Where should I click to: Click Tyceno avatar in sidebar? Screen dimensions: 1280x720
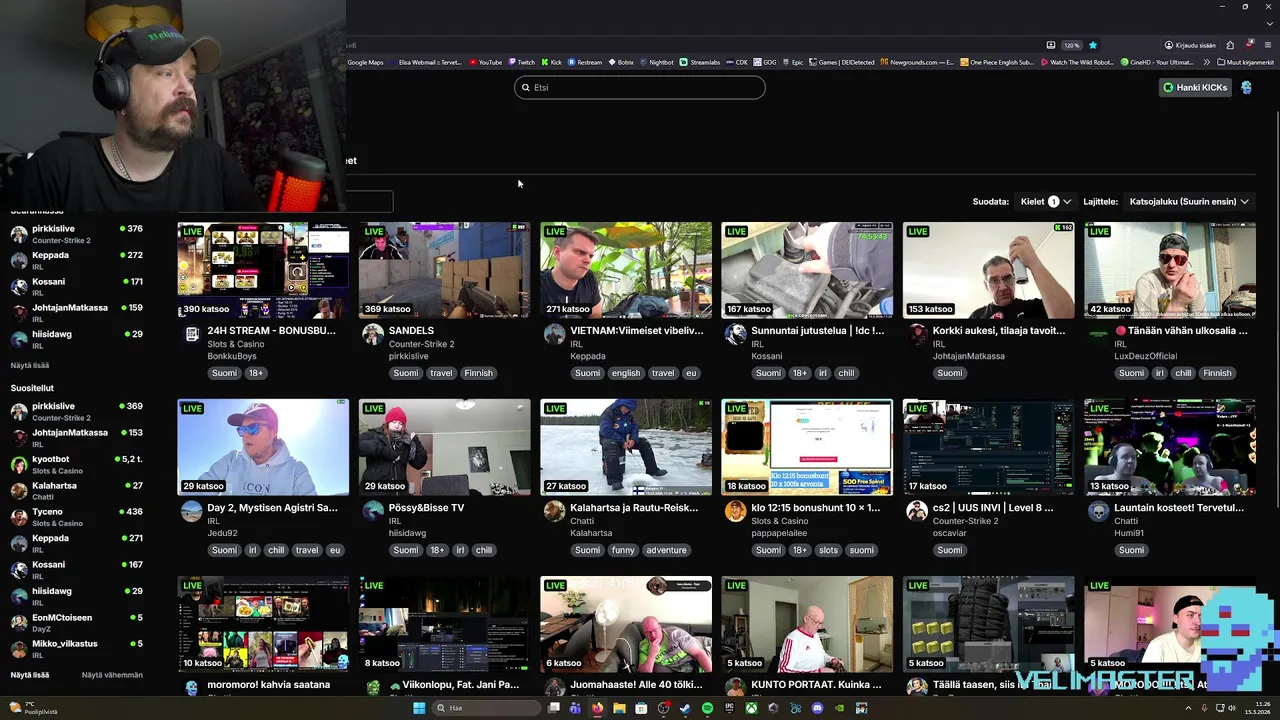point(19,517)
